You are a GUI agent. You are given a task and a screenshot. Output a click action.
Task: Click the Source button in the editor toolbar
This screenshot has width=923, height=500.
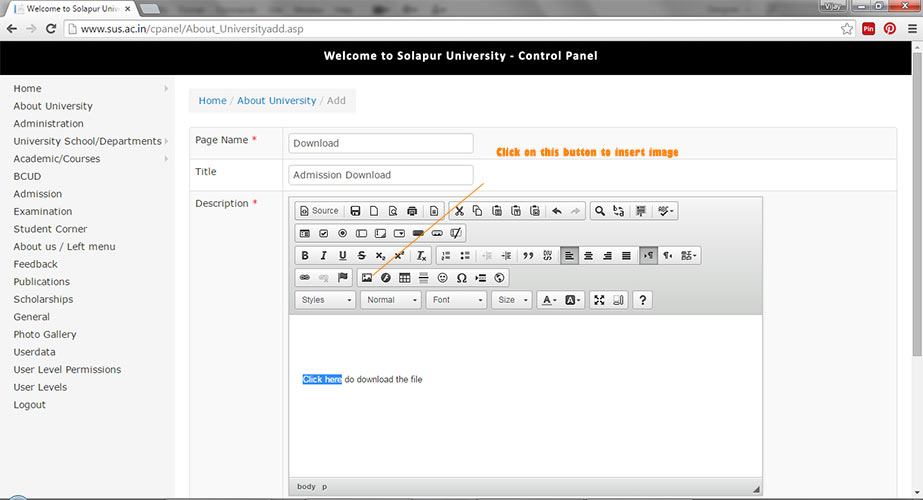[x=319, y=211]
